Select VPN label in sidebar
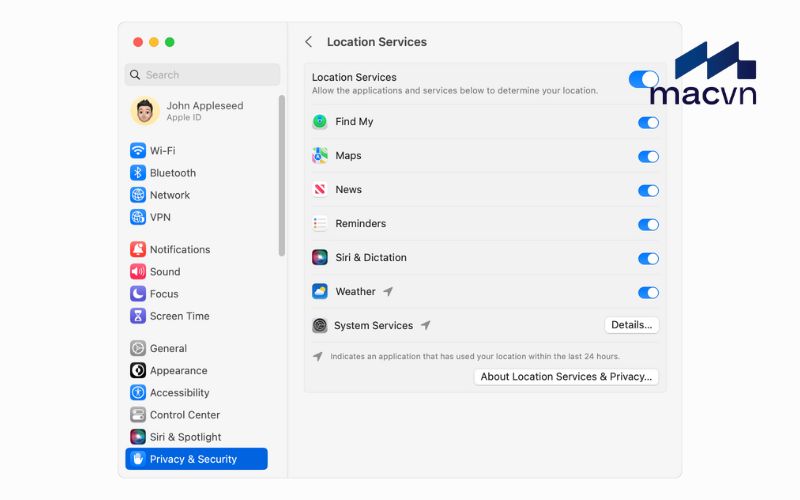Image resolution: width=800 pixels, height=500 pixels. click(160, 217)
